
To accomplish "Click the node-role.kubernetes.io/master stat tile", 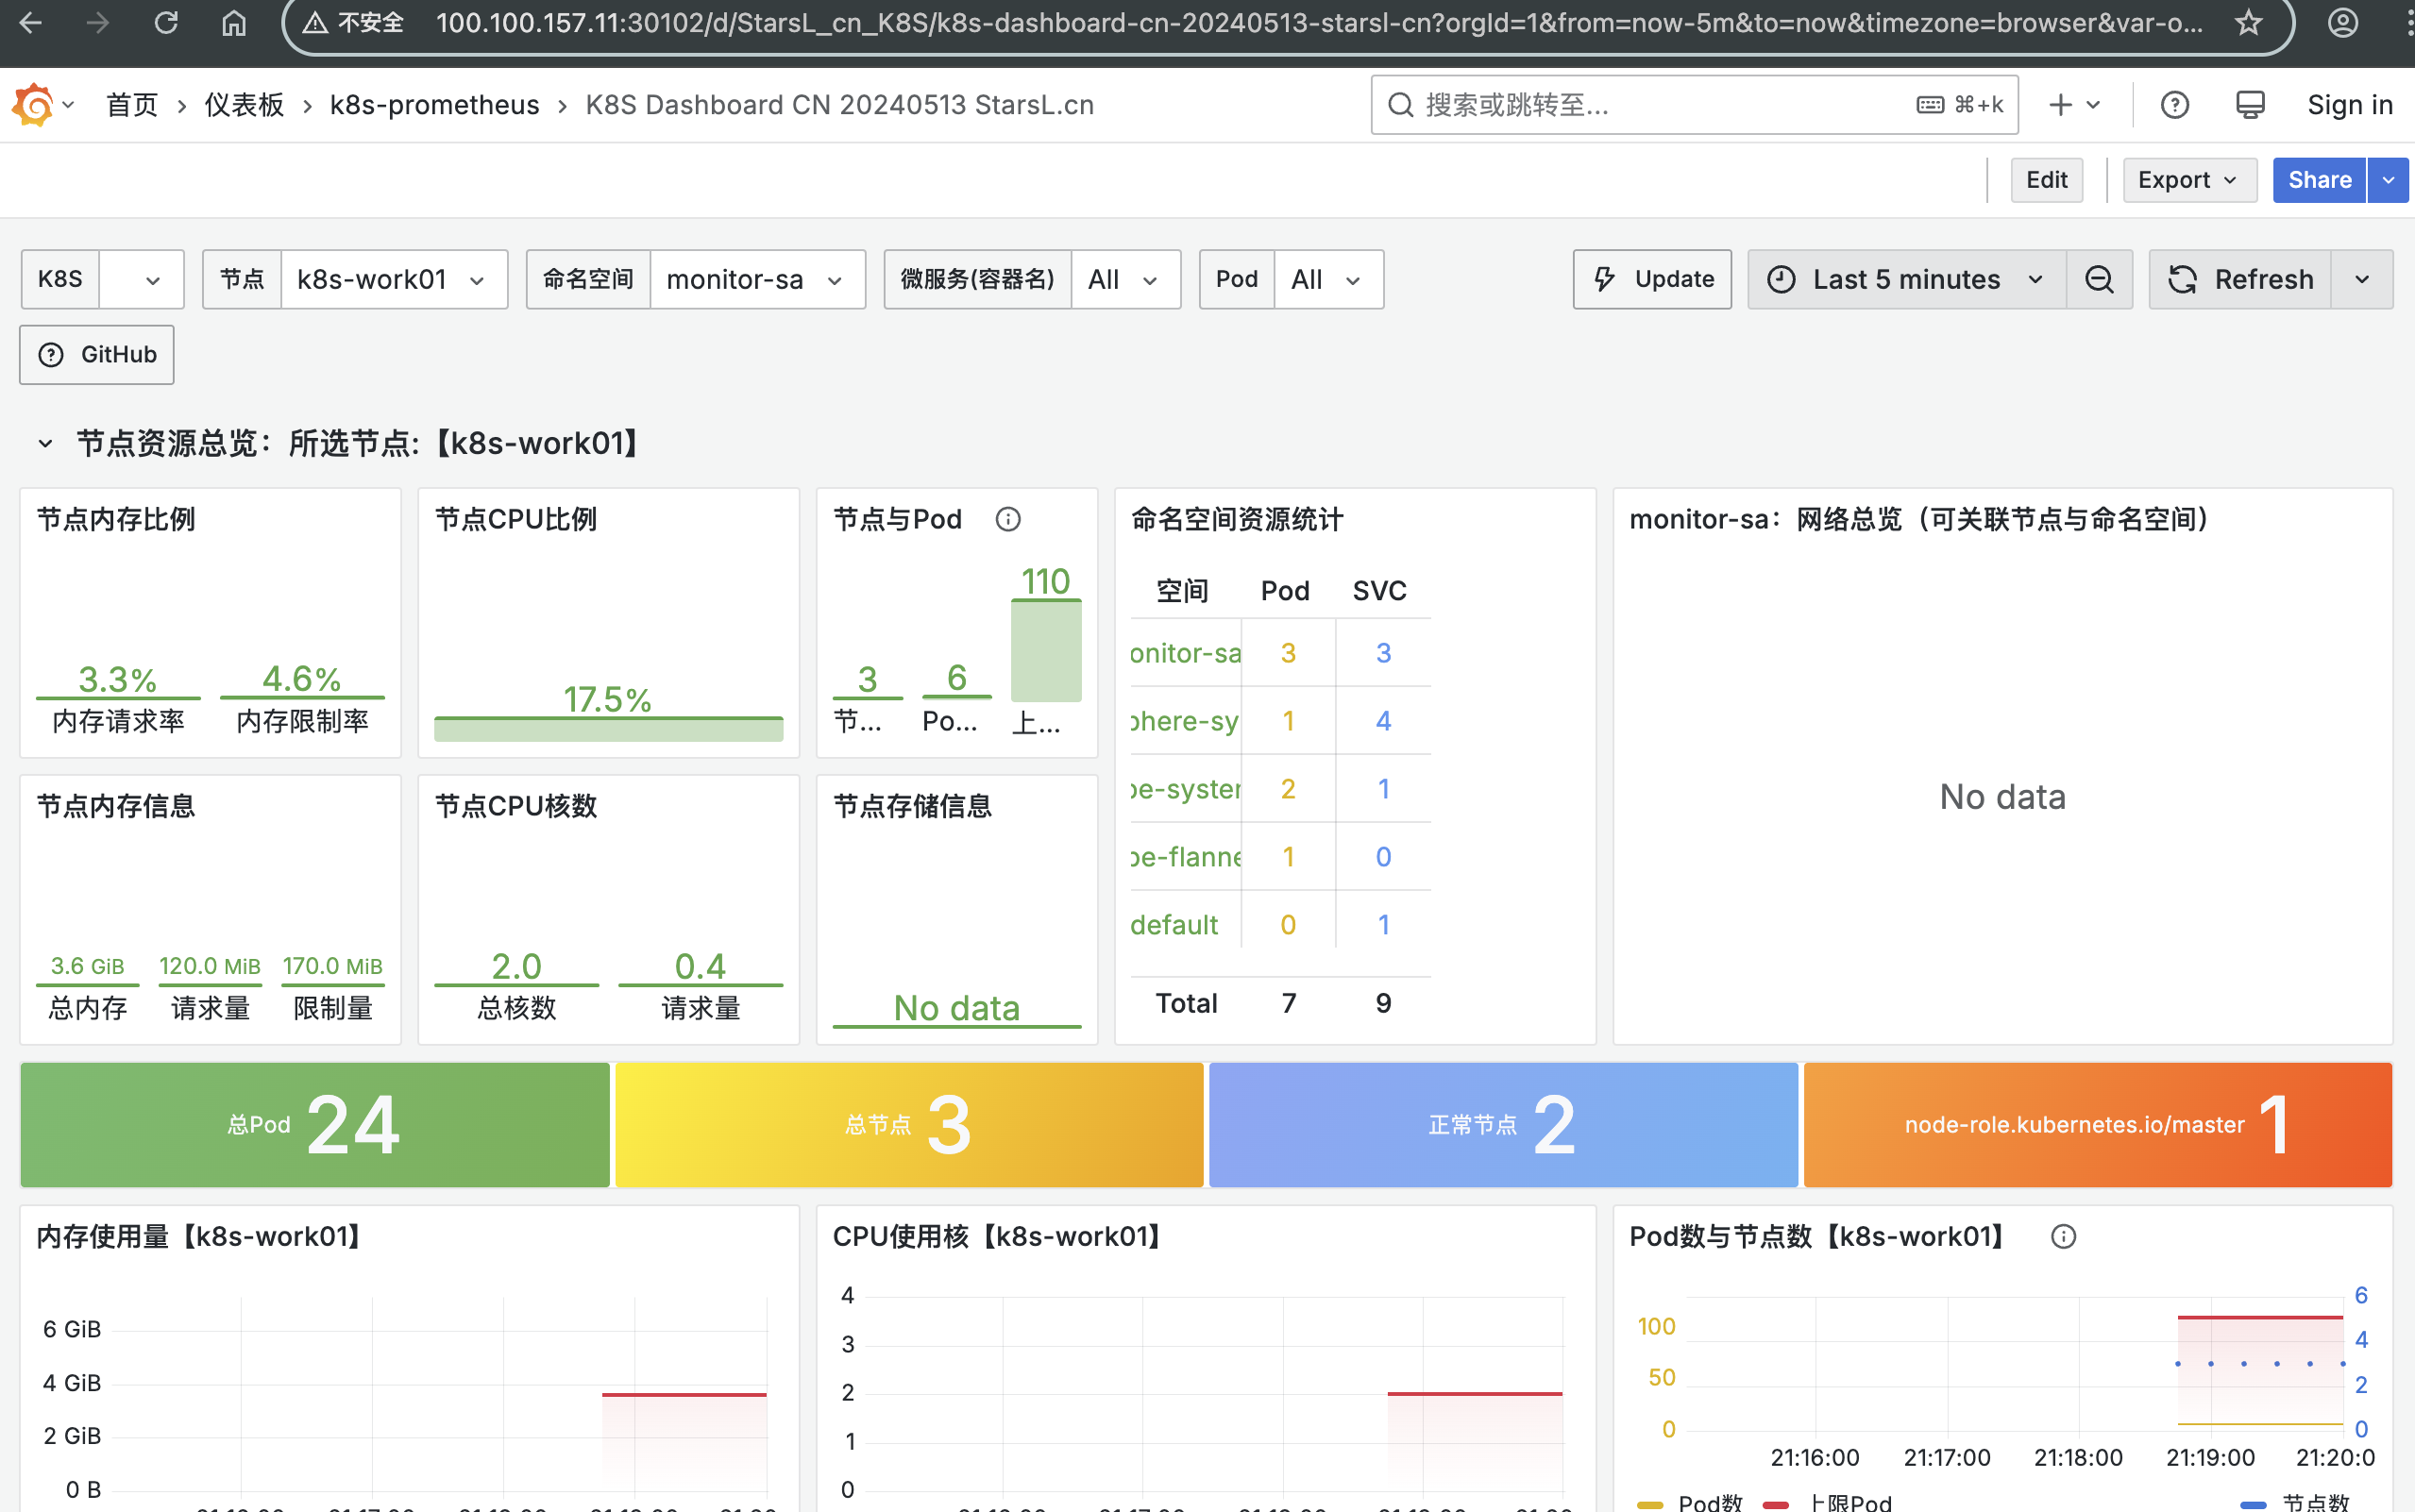I will pos(2097,1124).
